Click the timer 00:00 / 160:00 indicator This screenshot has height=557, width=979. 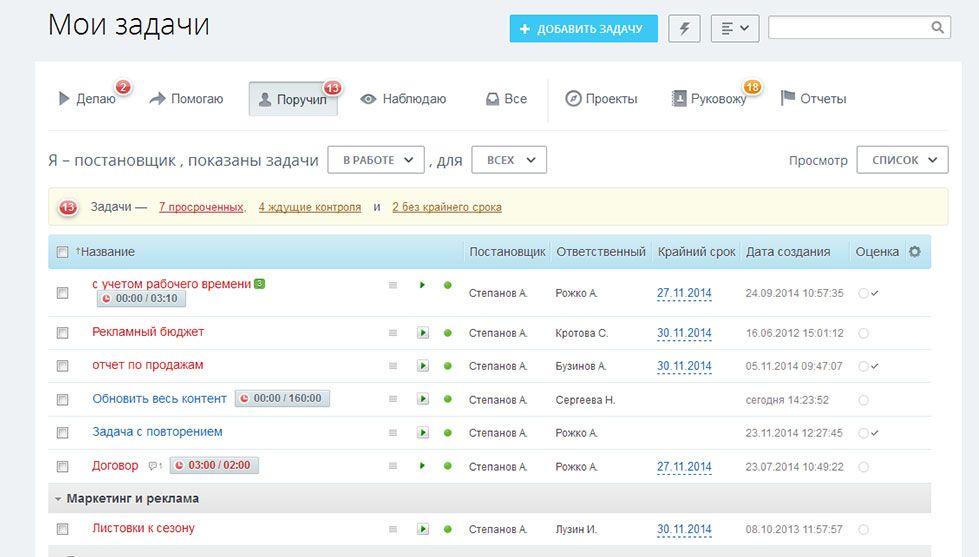pos(282,398)
